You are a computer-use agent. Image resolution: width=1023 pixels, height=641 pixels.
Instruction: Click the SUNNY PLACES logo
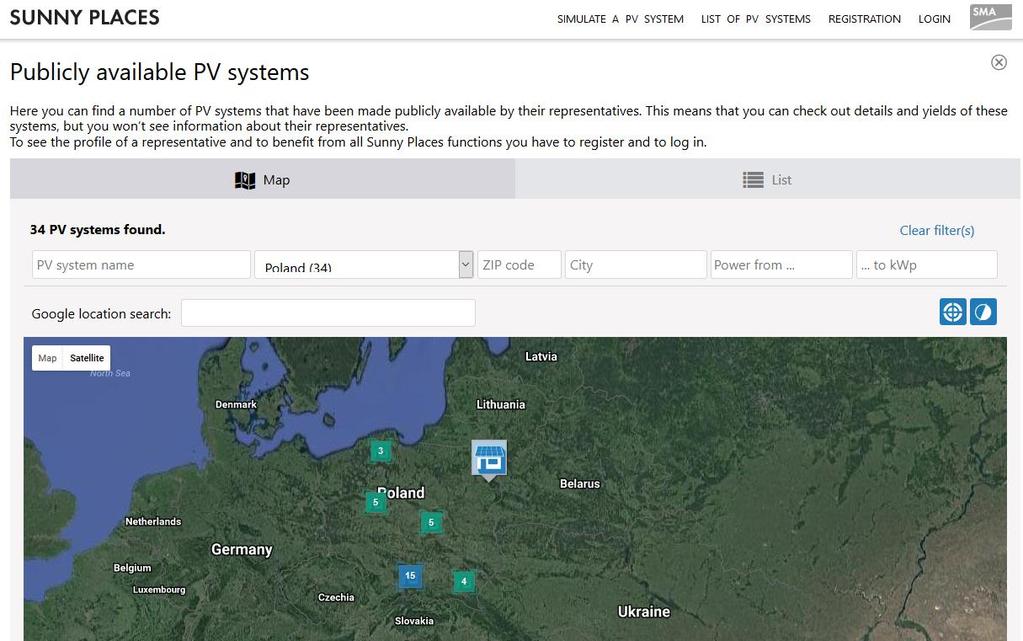click(x=85, y=18)
